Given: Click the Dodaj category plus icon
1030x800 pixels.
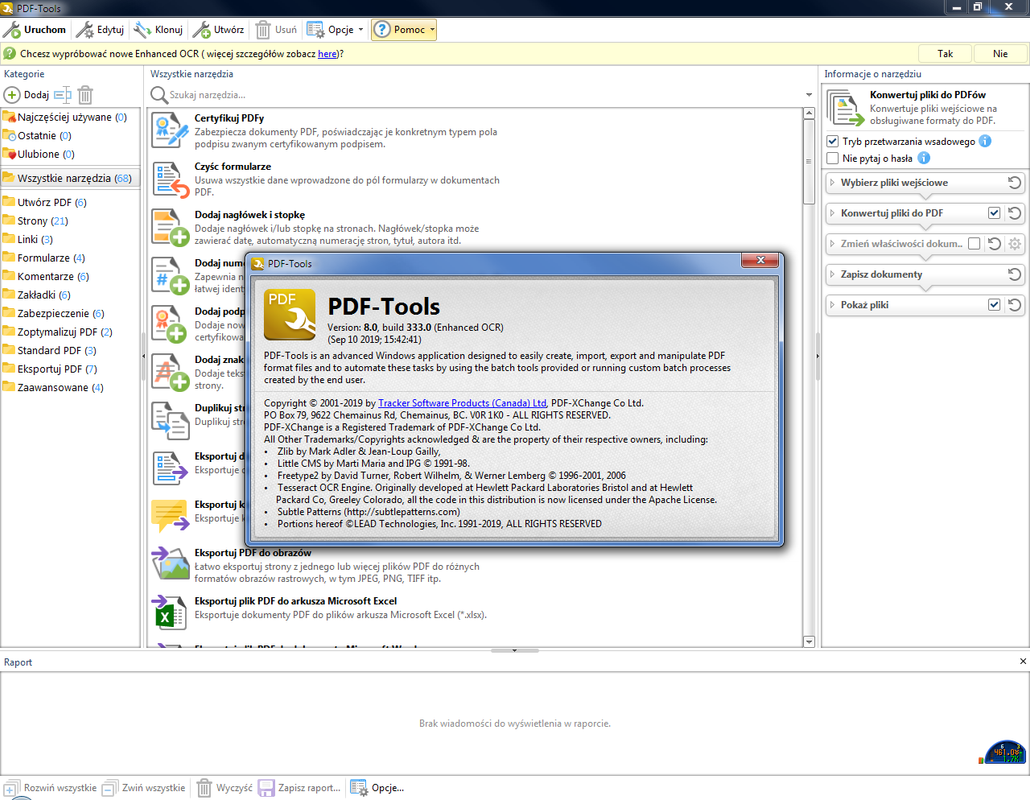Looking at the screenshot, I should (x=12, y=95).
